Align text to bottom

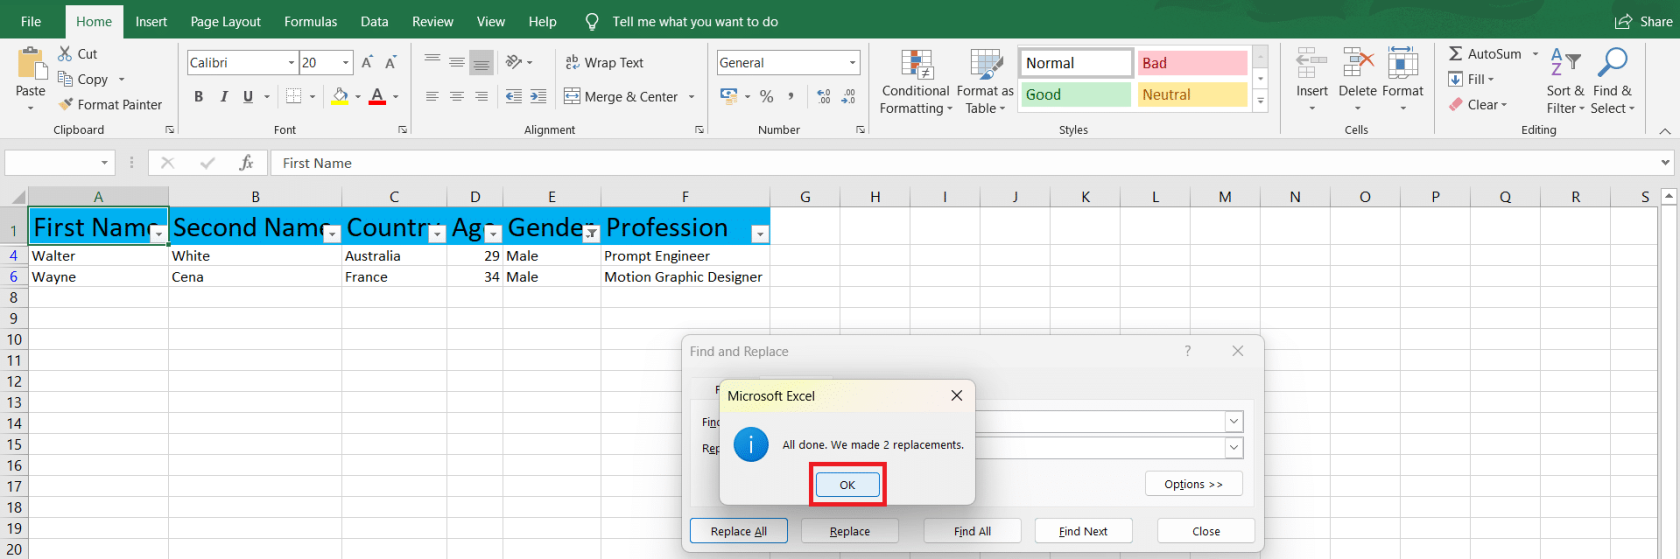481,62
